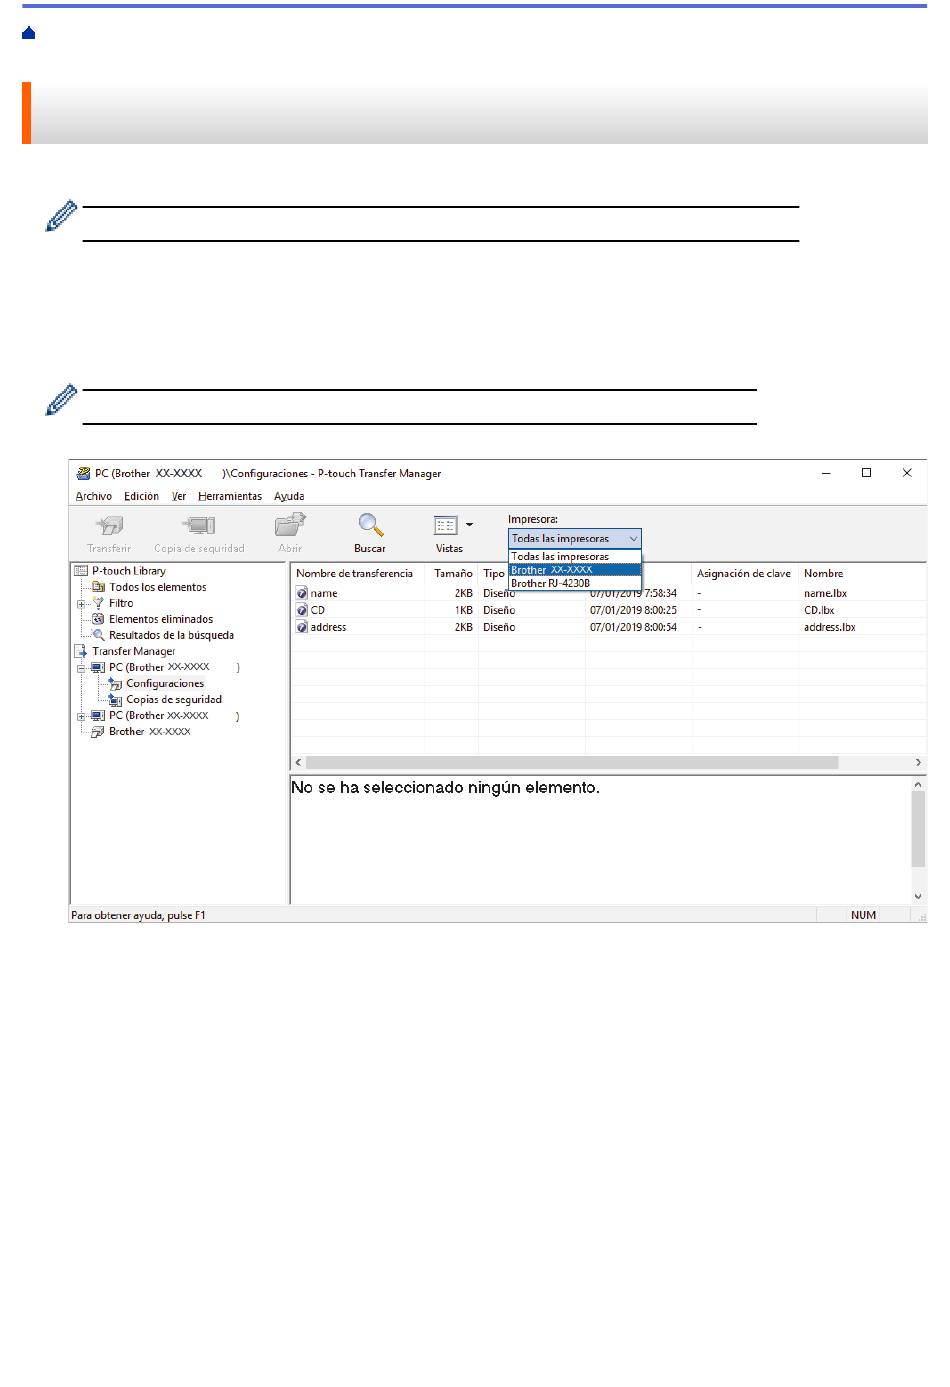Select the address transfer row
This screenshot has height=1387, width=950.
(x=609, y=627)
